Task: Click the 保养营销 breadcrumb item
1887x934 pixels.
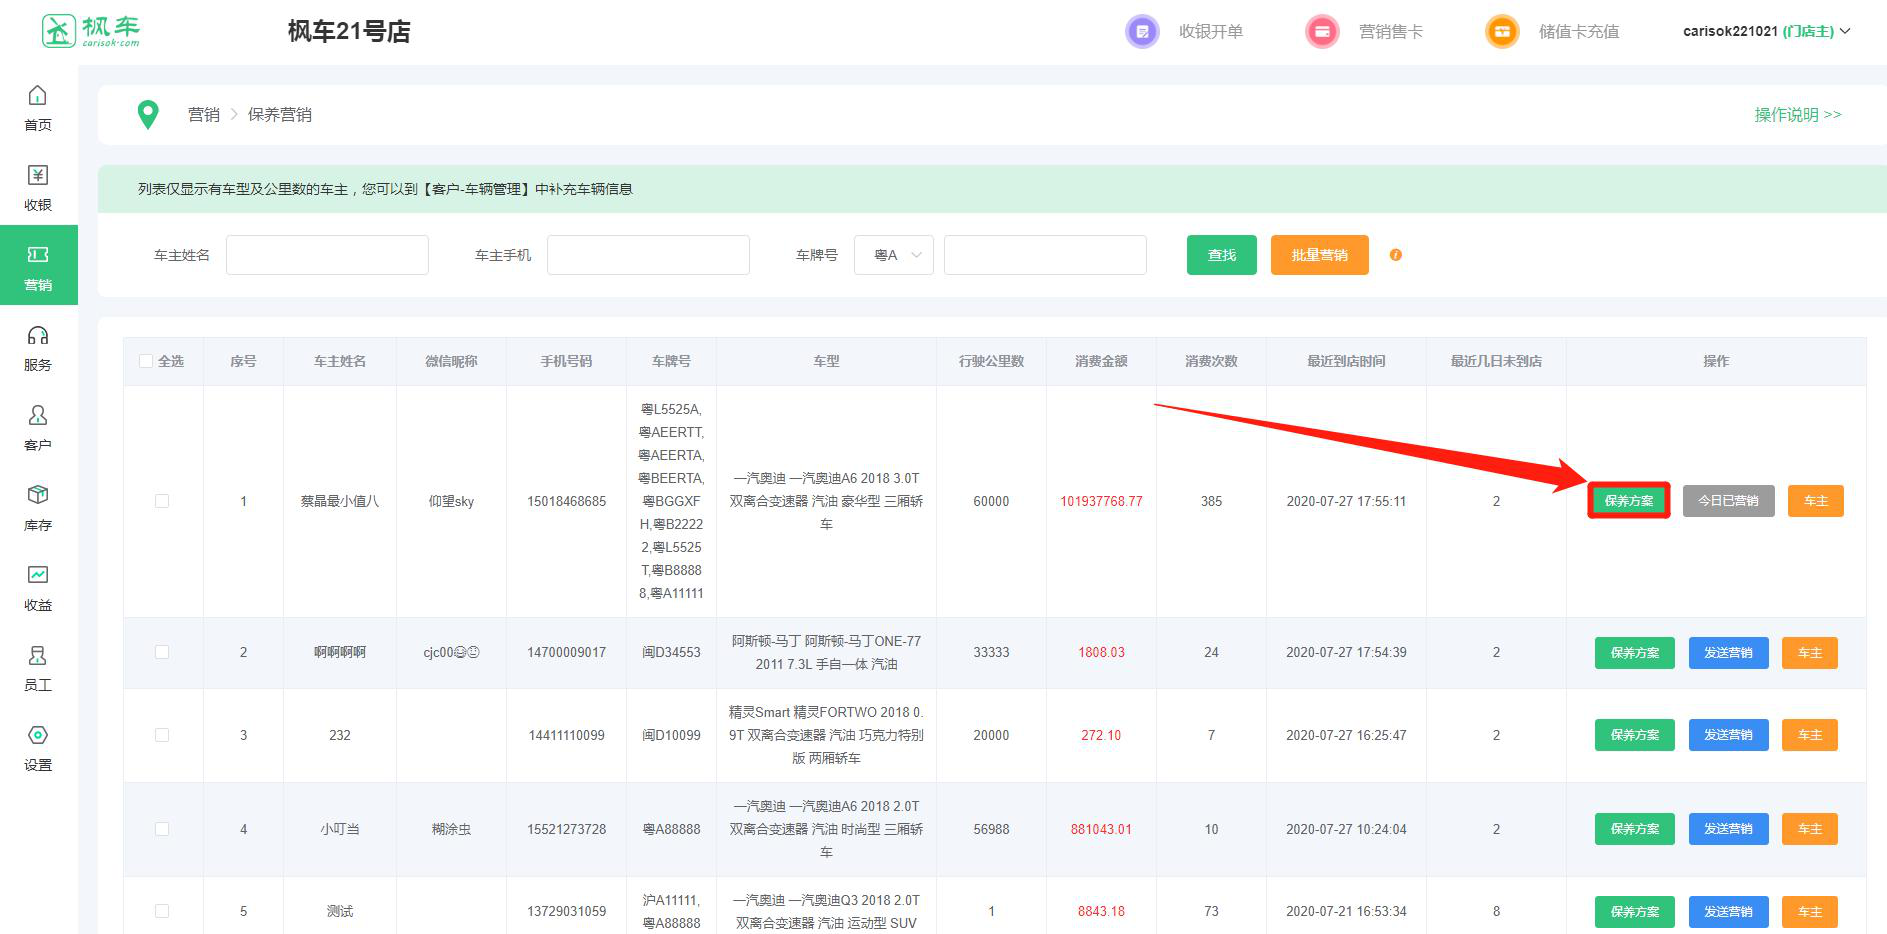Action: click(x=280, y=115)
